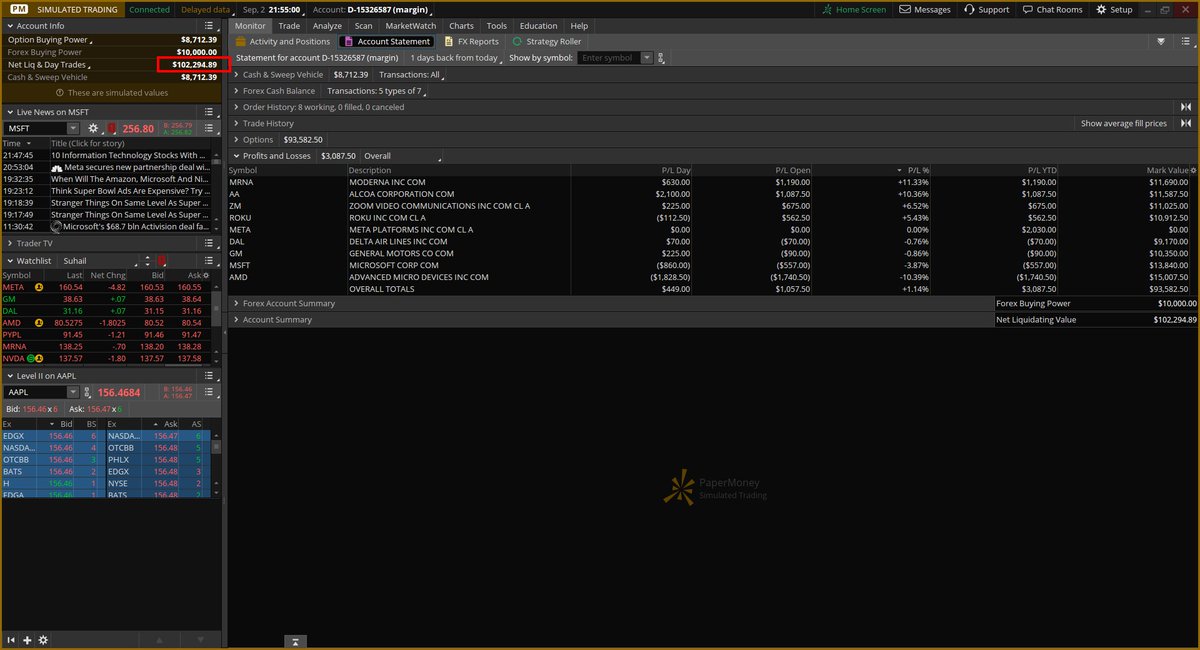Open Support headset button
Screen dimensions: 1200x650
pyautogui.click(x=988, y=9)
